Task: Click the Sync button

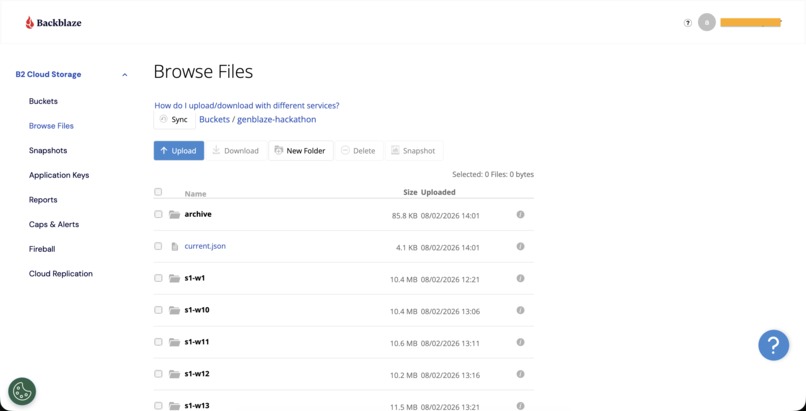Action: click(x=174, y=120)
